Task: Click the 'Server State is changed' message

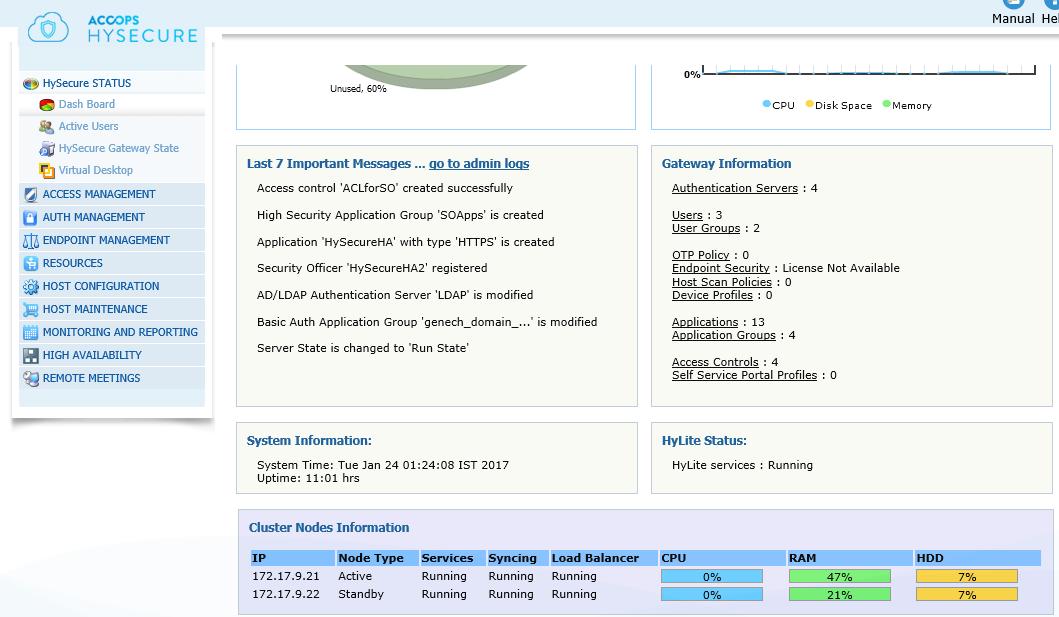Action: click(x=363, y=348)
